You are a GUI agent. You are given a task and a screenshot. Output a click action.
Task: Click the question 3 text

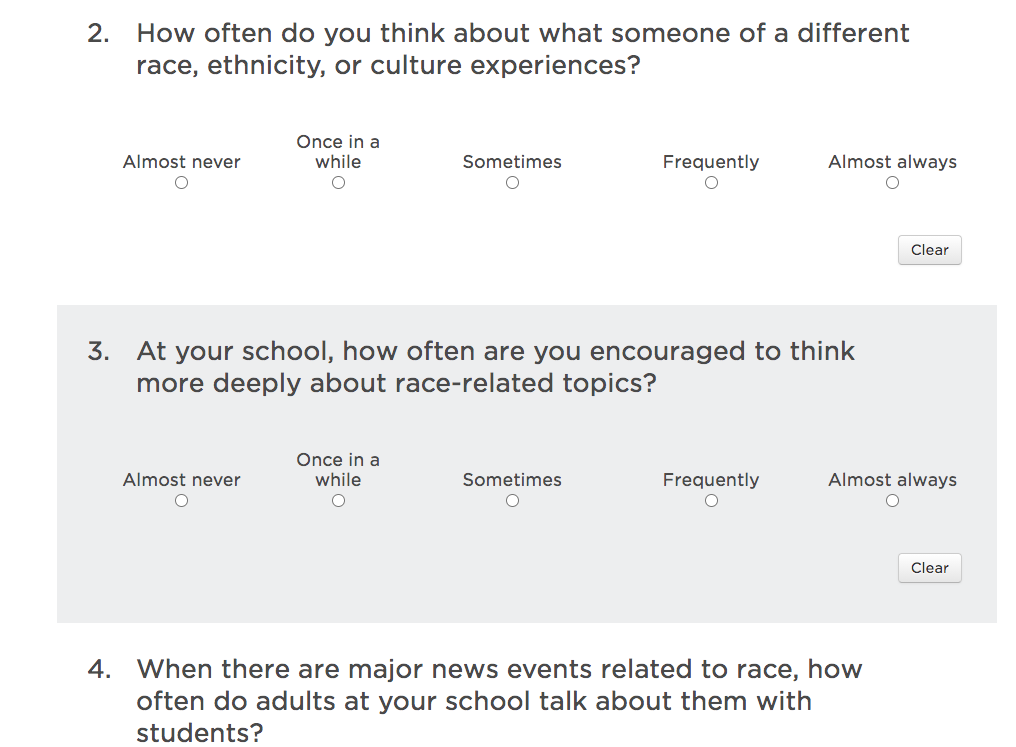tap(495, 367)
